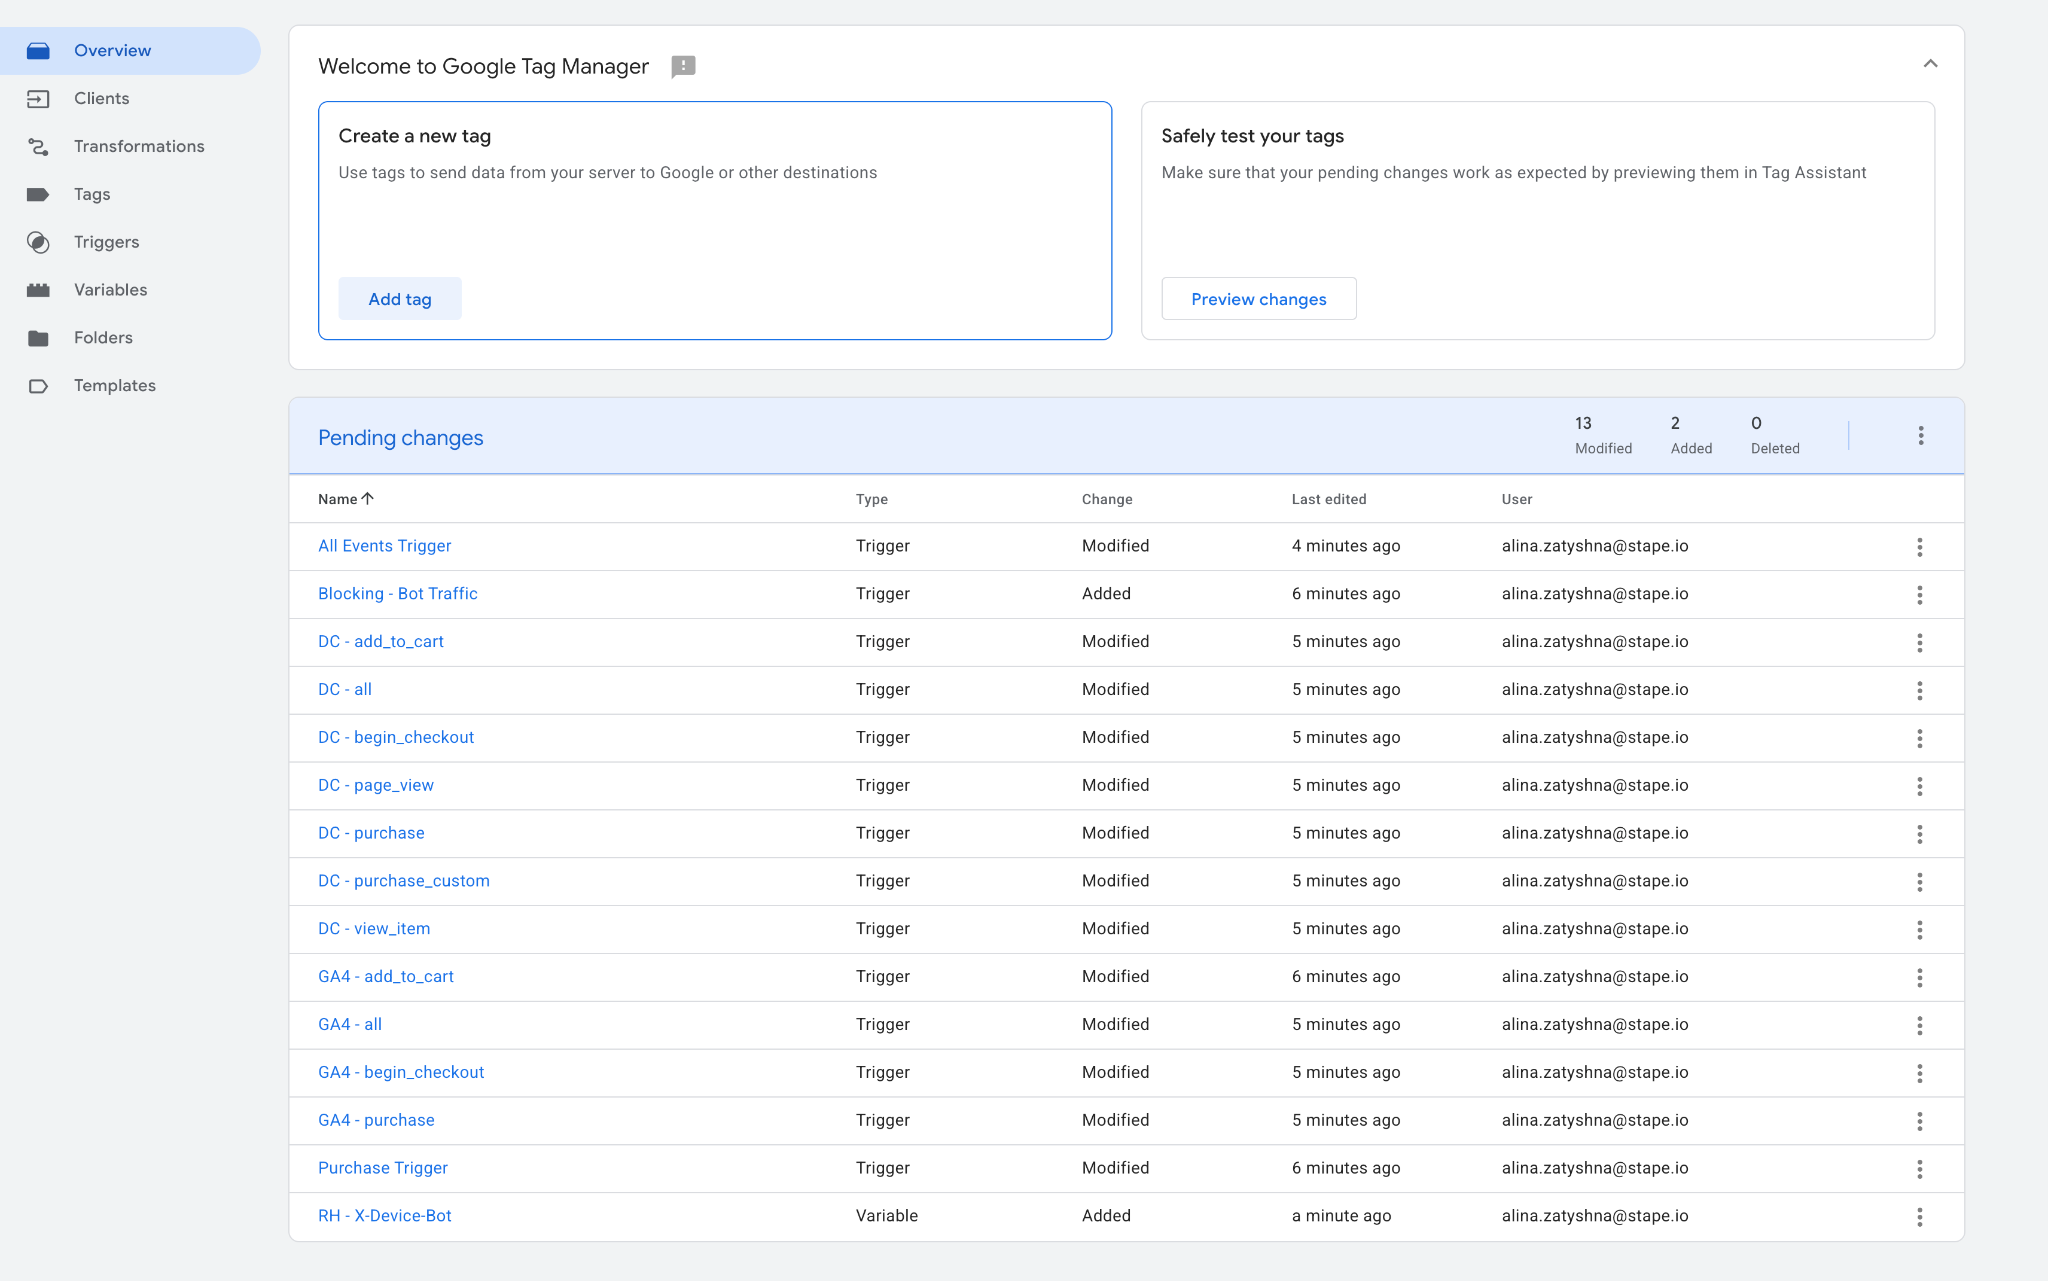Click the Transformations sidebar icon
The height and width of the screenshot is (1281, 2048).
pos(38,147)
